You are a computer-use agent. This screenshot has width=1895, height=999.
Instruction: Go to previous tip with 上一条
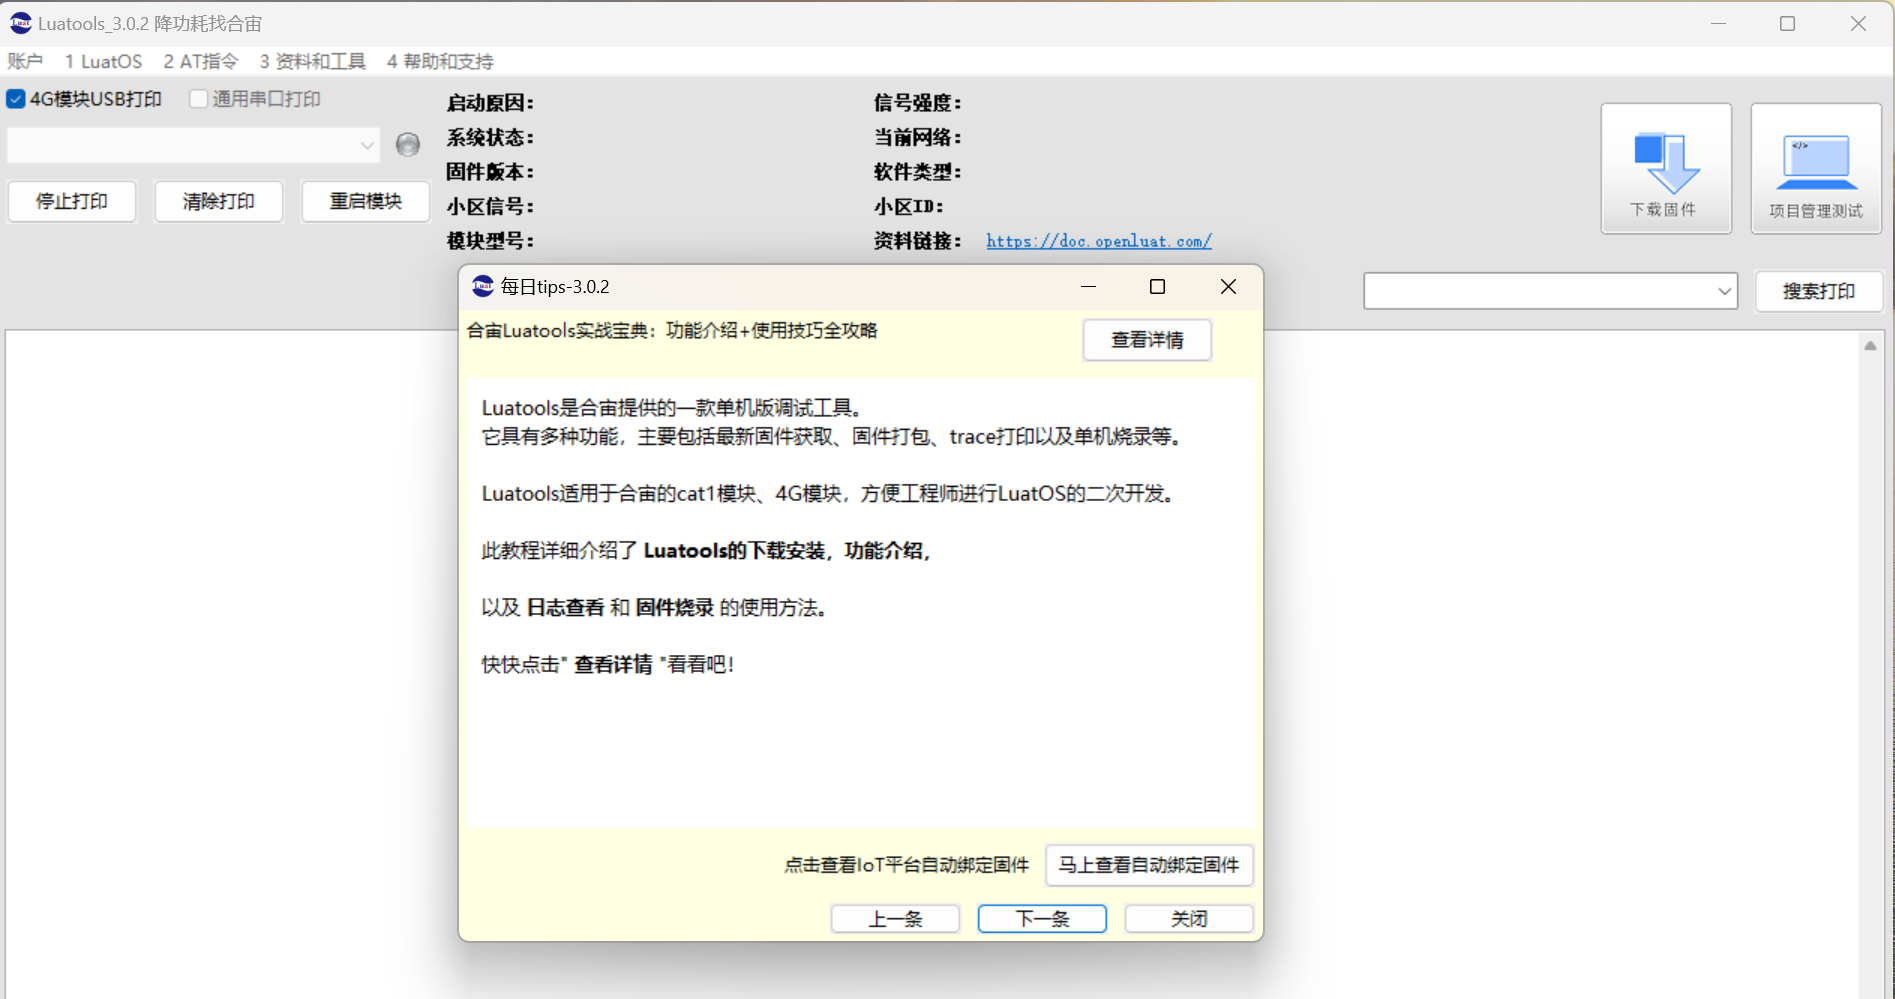click(x=895, y=919)
